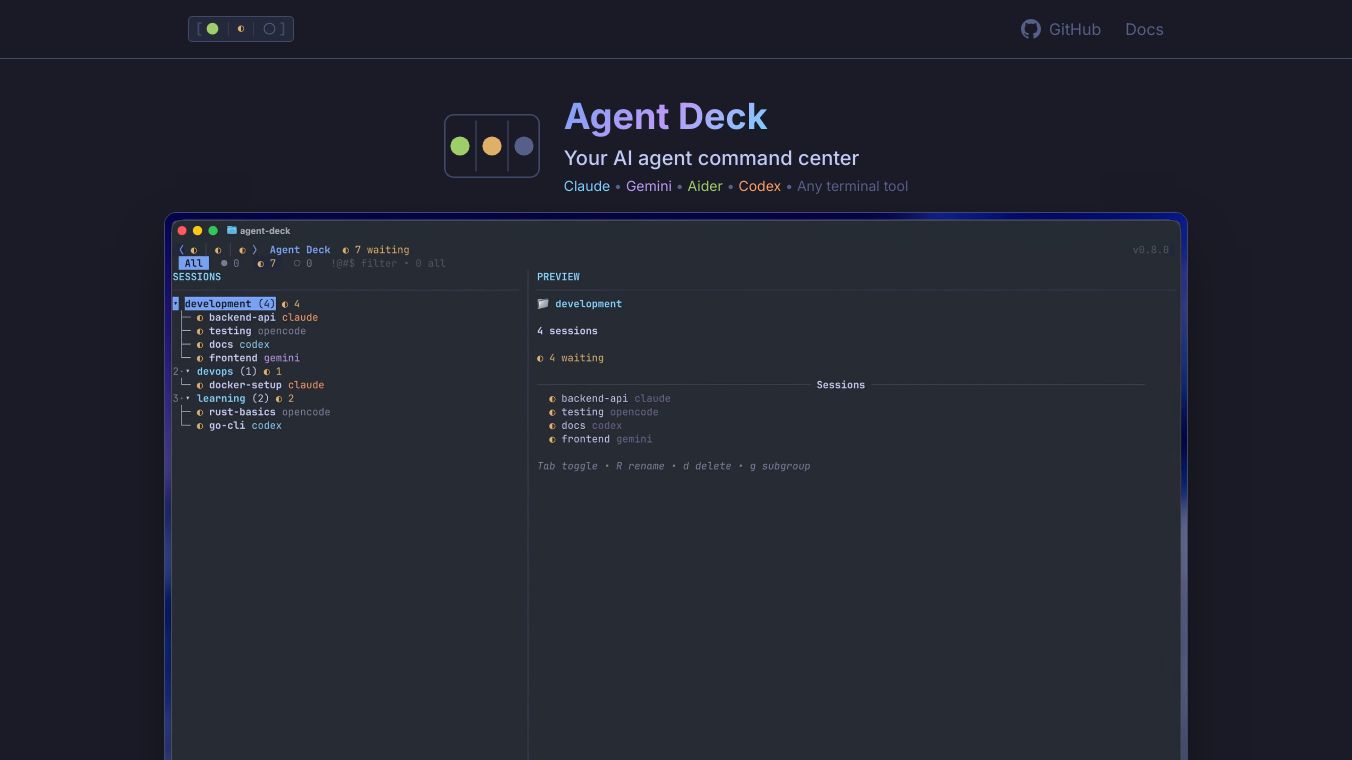1352x760 pixels.
Task: Click the waiting icon next to '7 waiting' header
Action: (x=345, y=250)
